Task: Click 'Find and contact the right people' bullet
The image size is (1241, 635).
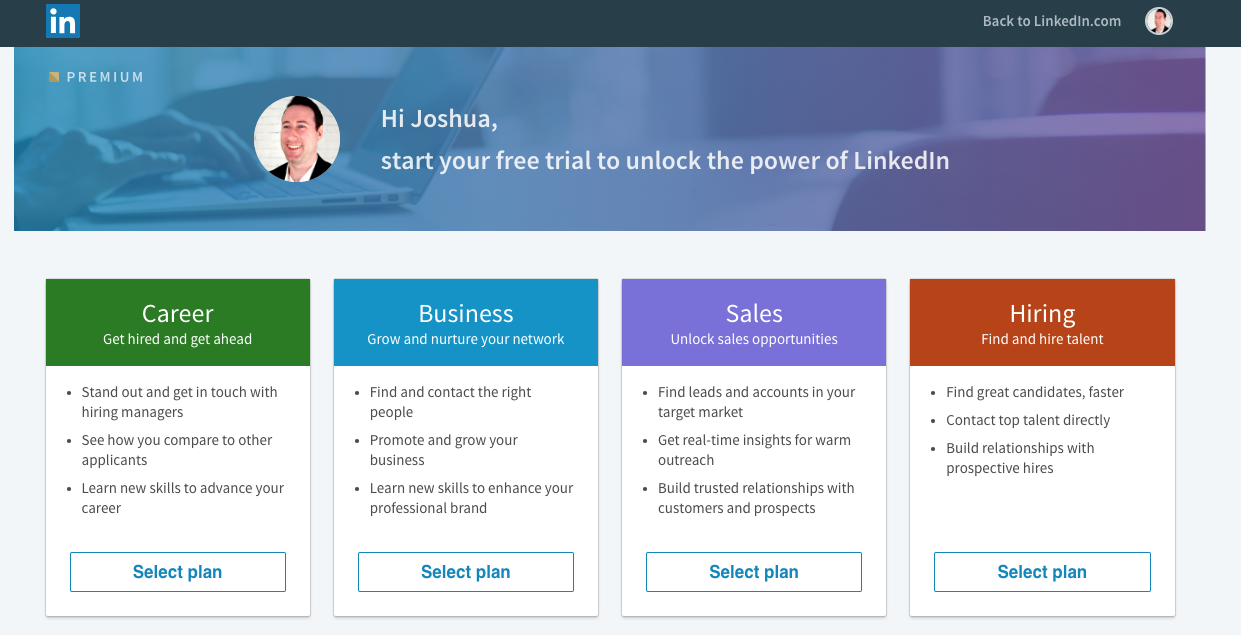Action: click(x=450, y=402)
